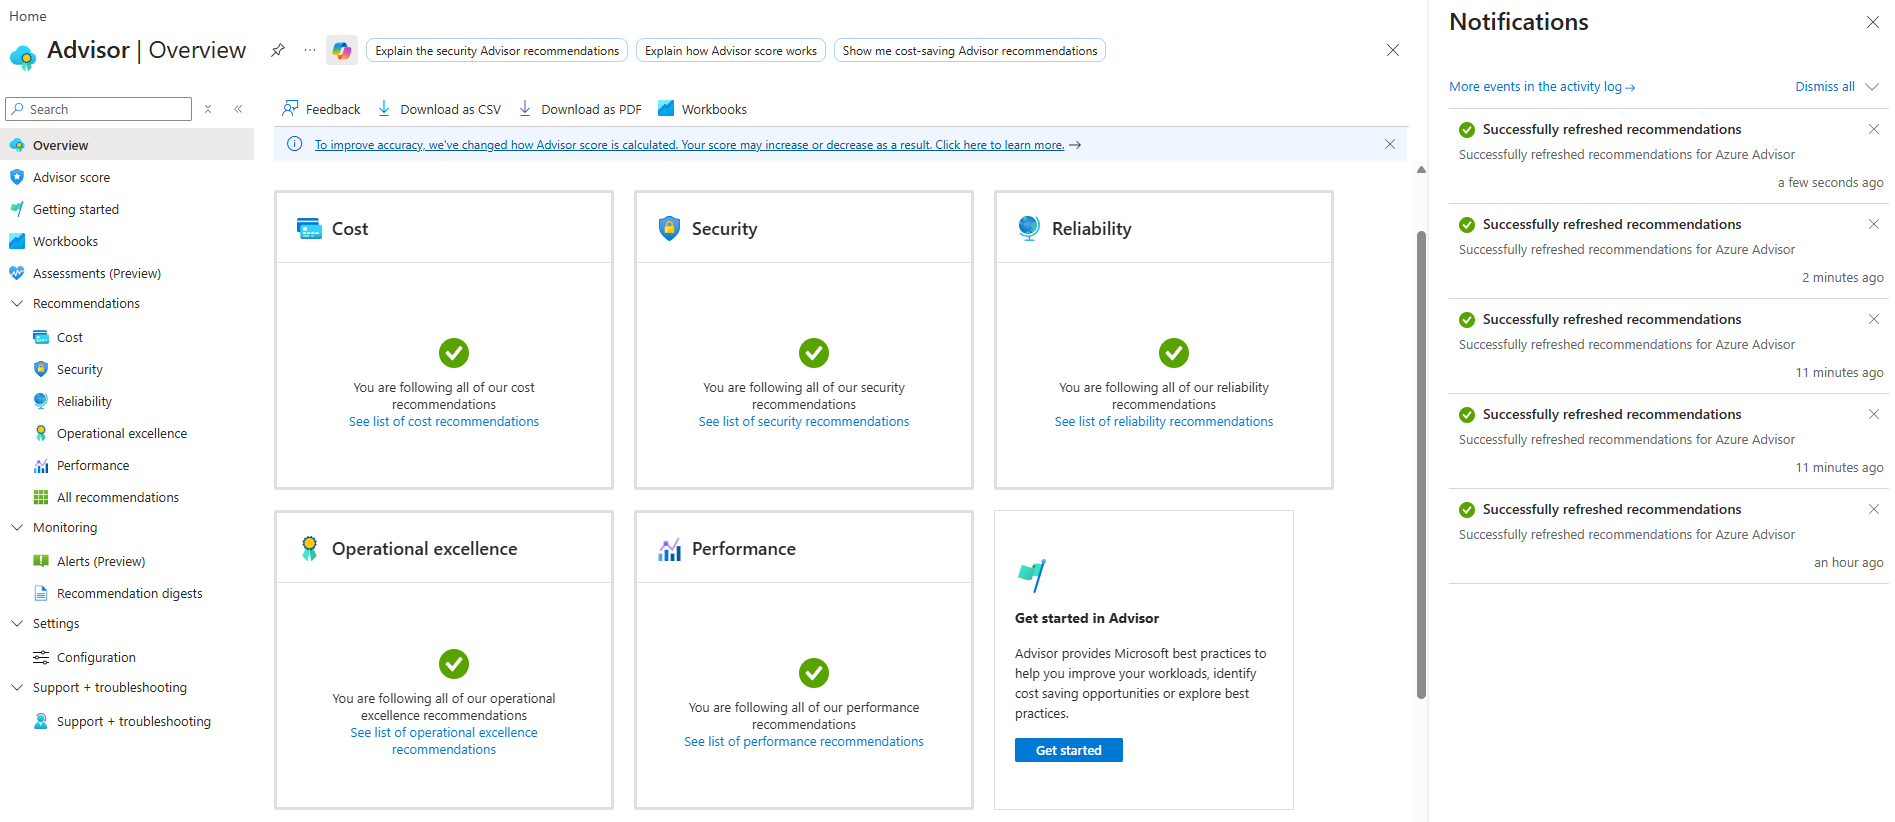Image resolution: width=1895 pixels, height=822 pixels.
Task: Open Advisor score in the sidebar
Action: 127,177
